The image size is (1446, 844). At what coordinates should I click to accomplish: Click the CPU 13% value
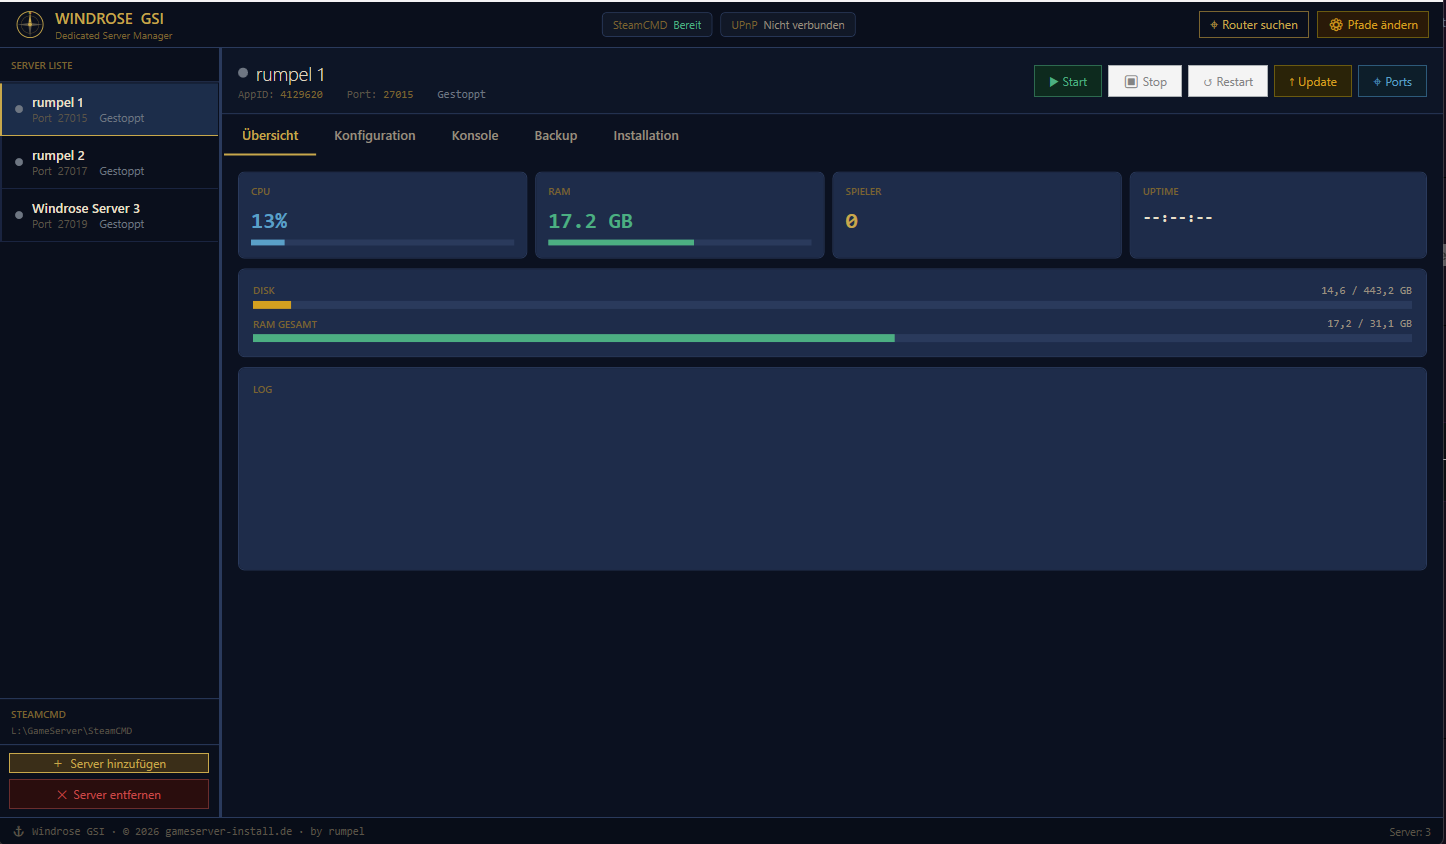(269, 221)
